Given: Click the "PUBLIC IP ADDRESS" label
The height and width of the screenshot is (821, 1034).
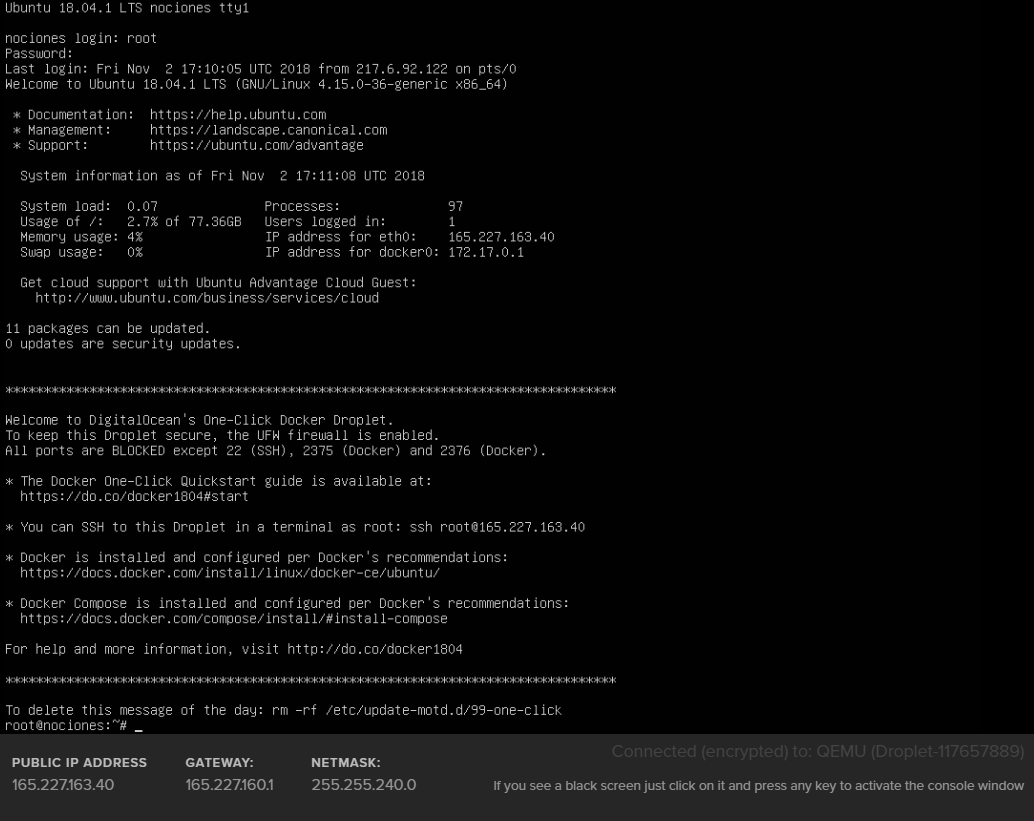Looking at the screenshot, I should point(79,762).
